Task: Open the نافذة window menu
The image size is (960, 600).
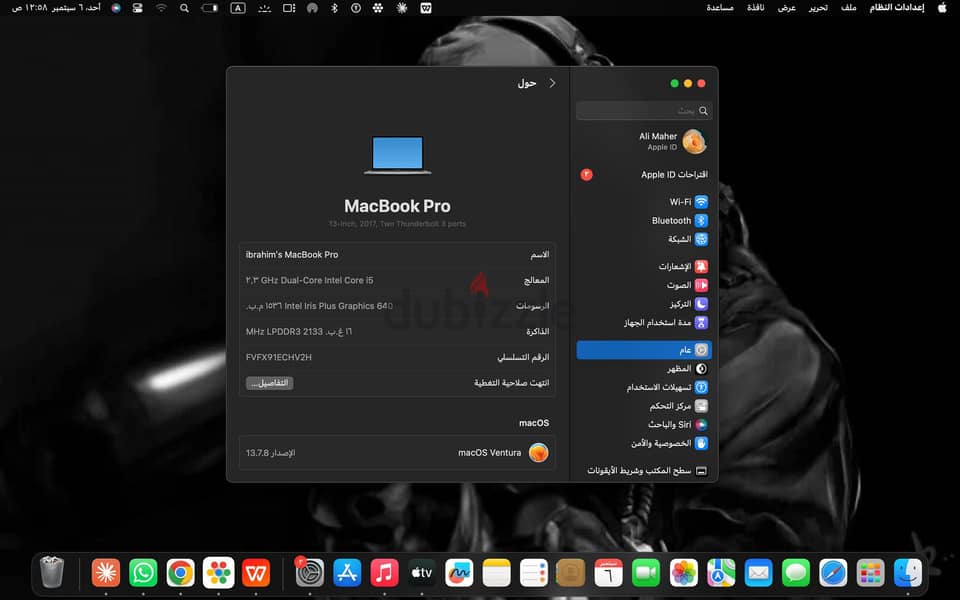Action: tap(756, 7)
